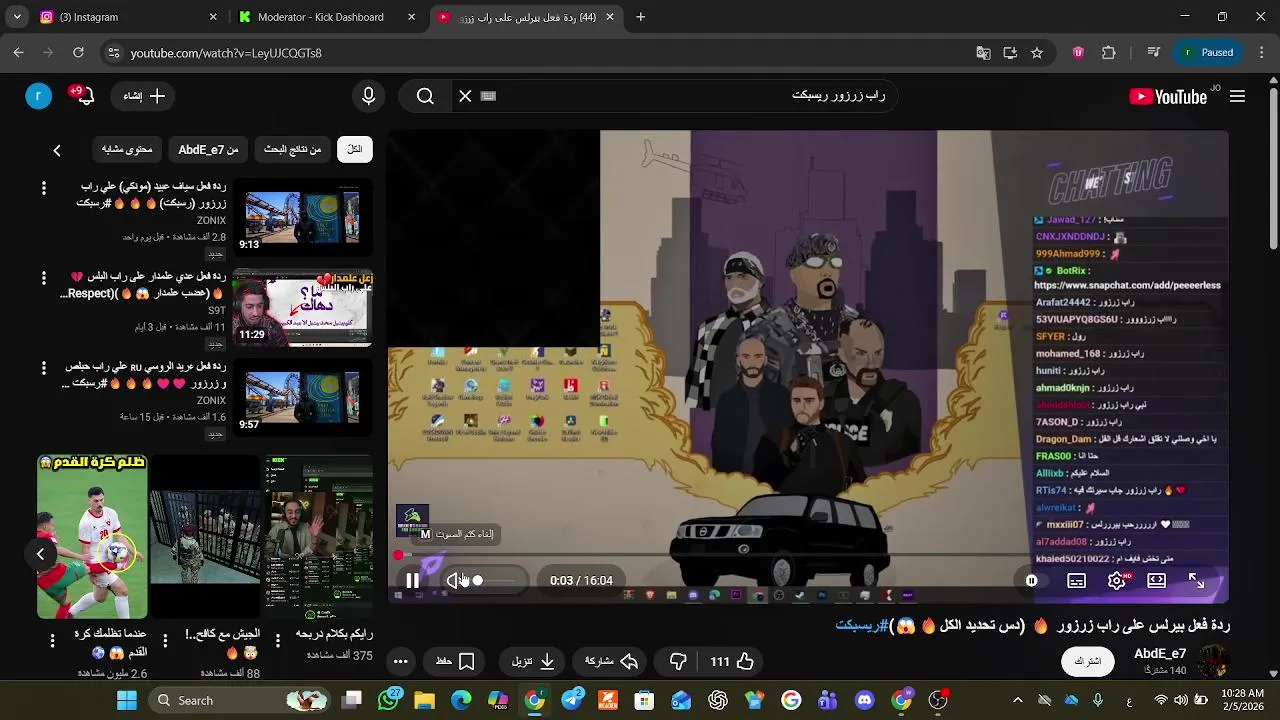Open options for the عندما تظلمك كرة القدم Short
1280x720 pixels.
click(x=52, y=640)
